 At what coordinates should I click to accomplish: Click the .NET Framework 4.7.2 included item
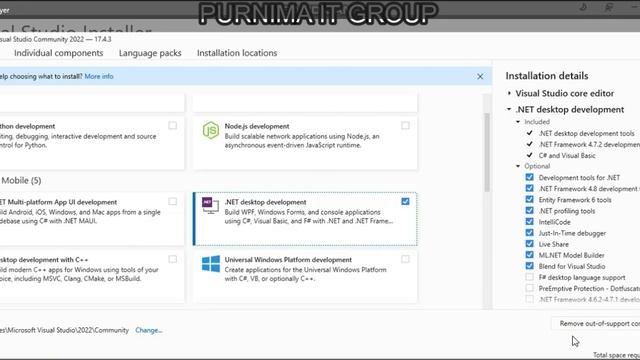click(589, 144)
